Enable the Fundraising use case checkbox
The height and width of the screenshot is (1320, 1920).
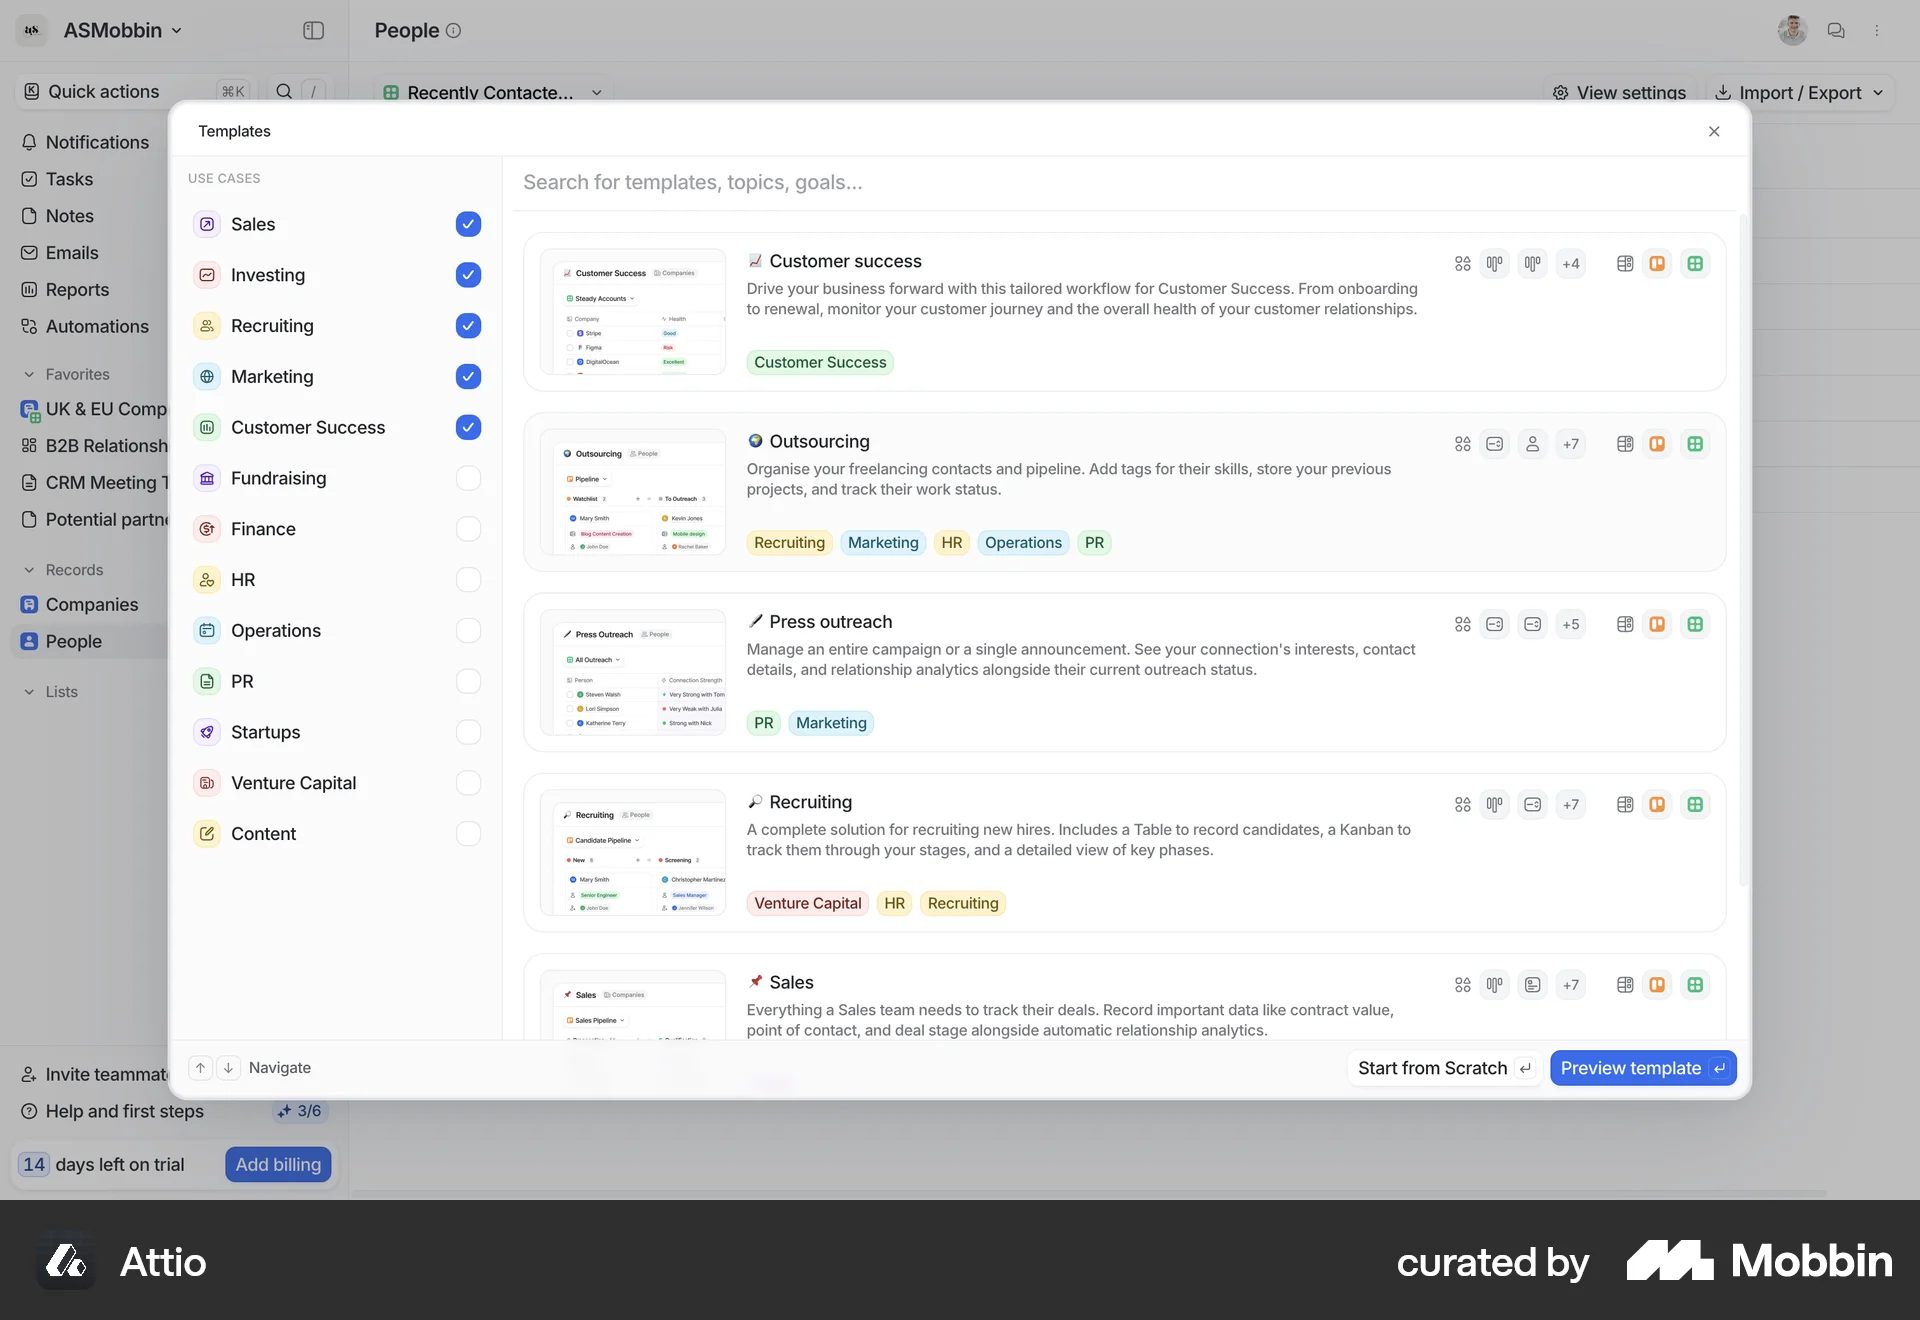(467, 478)
